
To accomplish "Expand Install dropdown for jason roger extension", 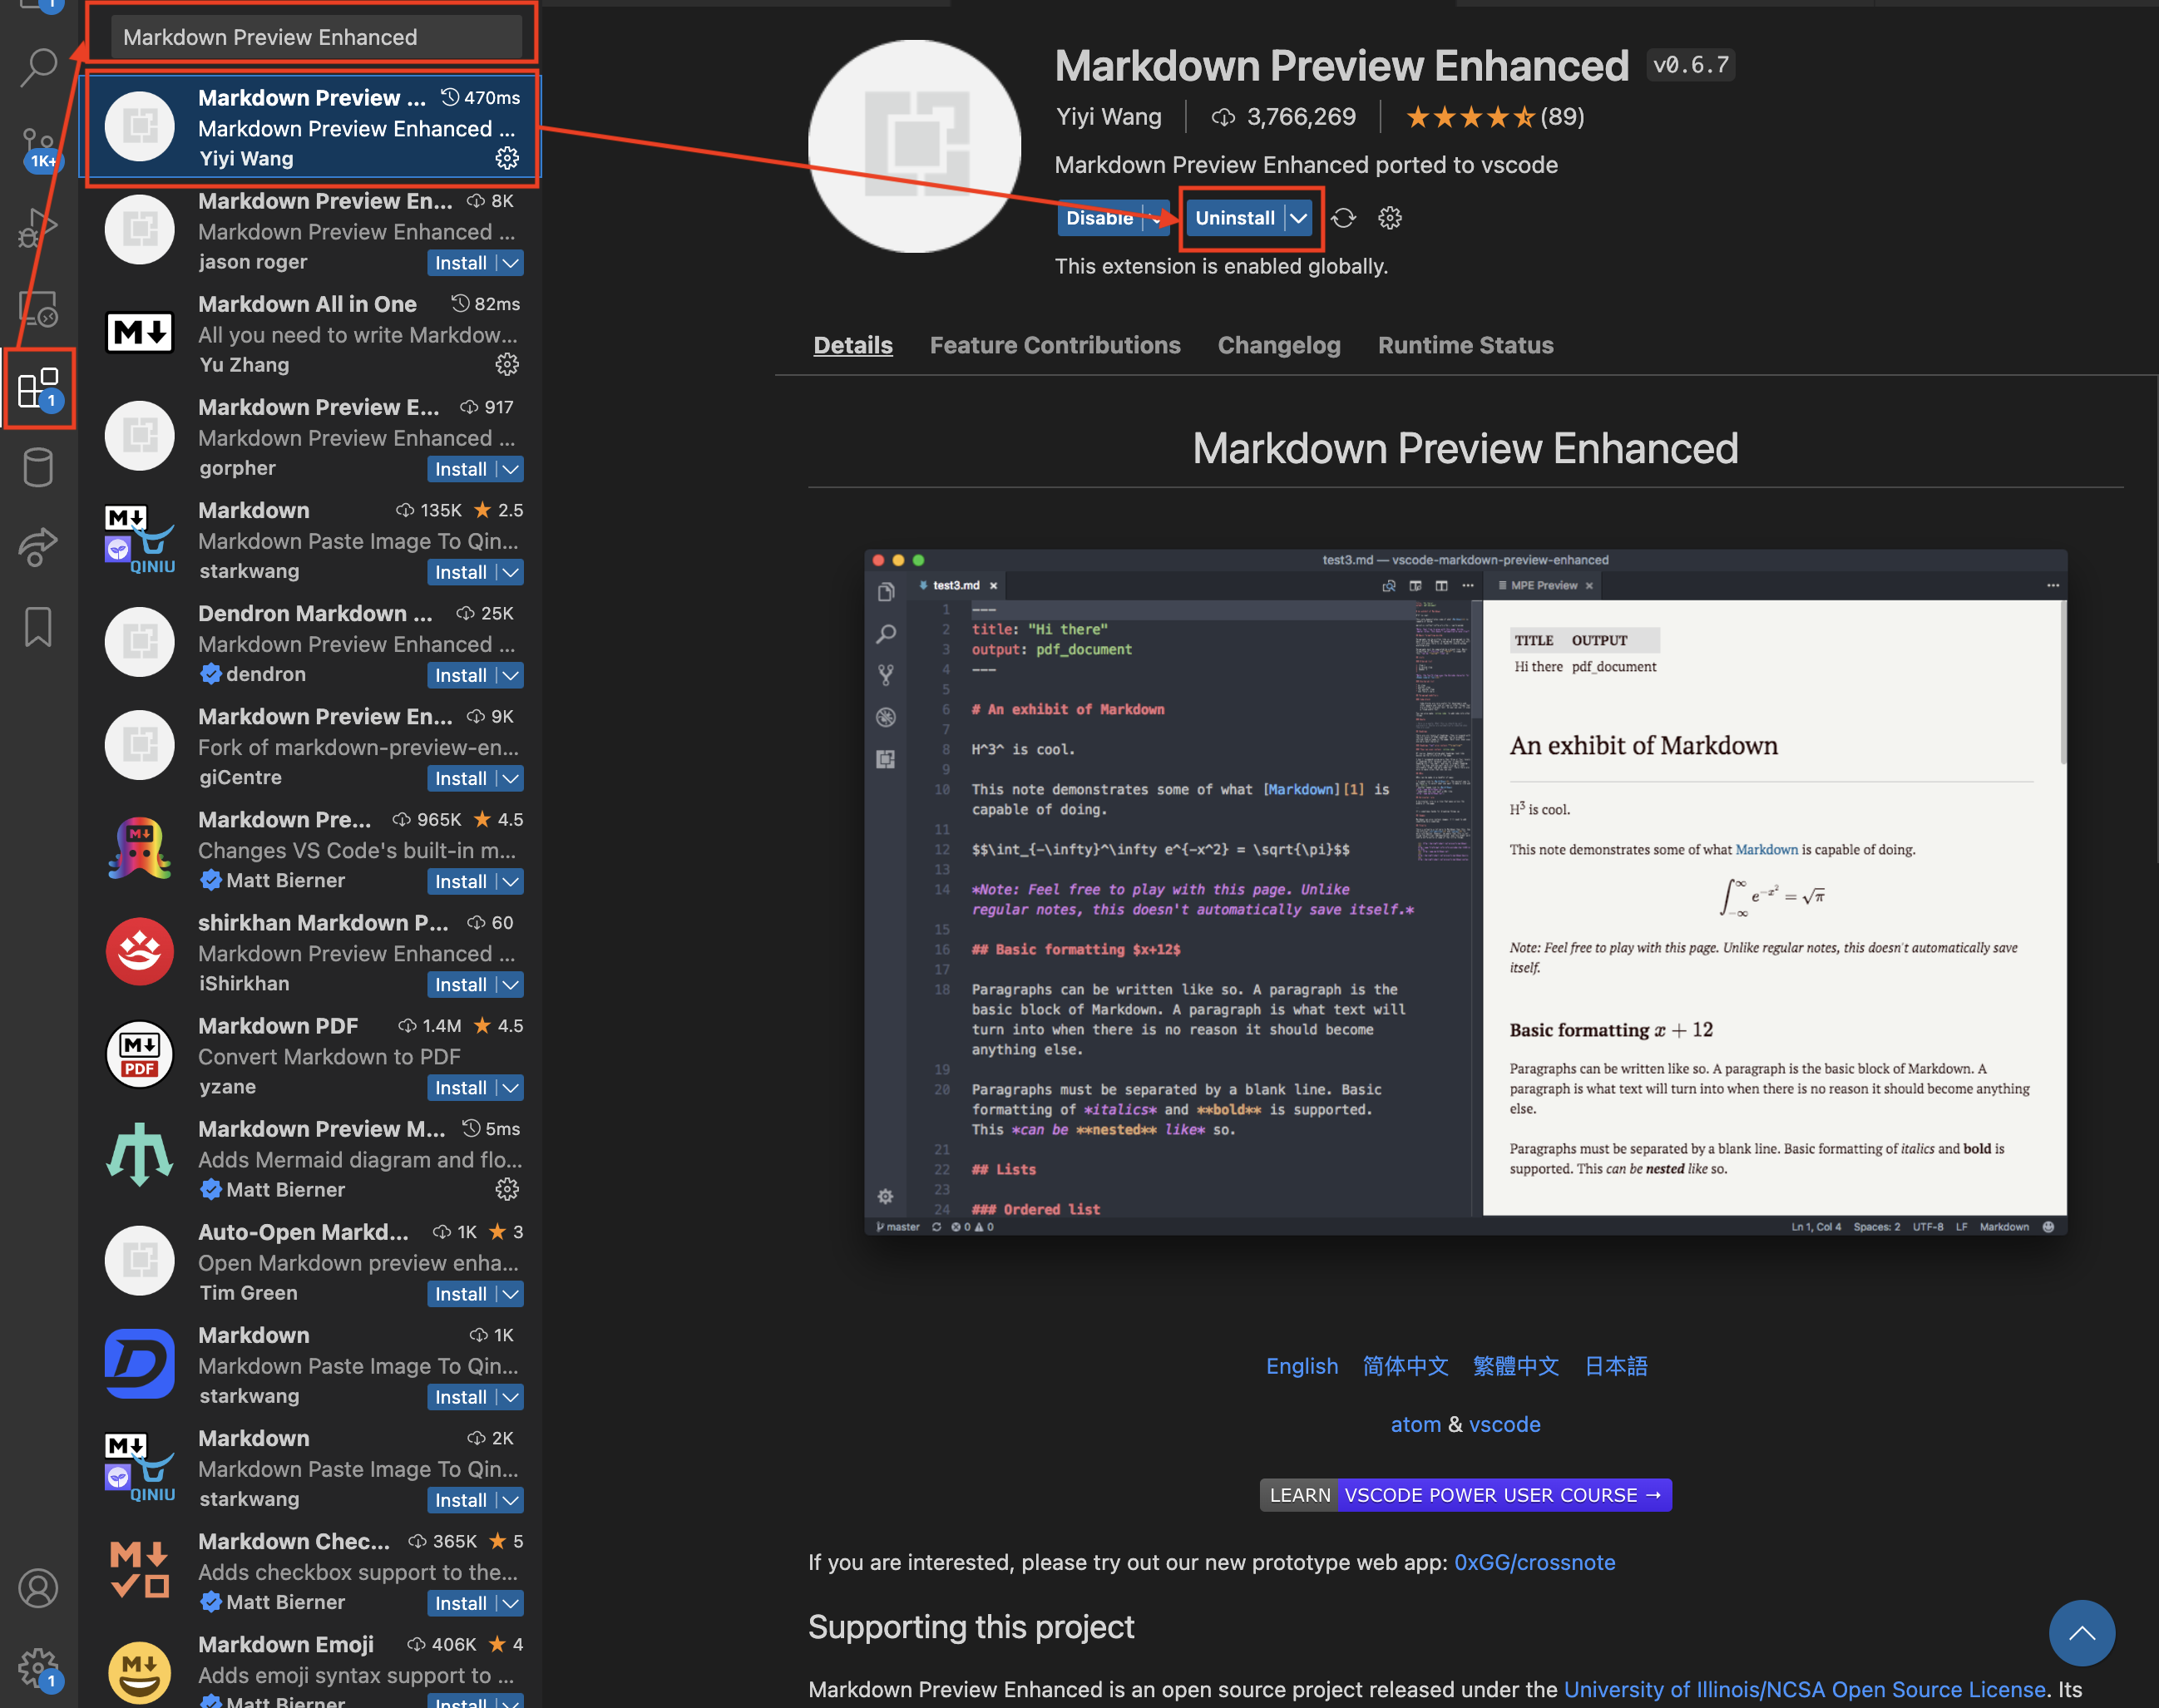I will click(510, 263).
